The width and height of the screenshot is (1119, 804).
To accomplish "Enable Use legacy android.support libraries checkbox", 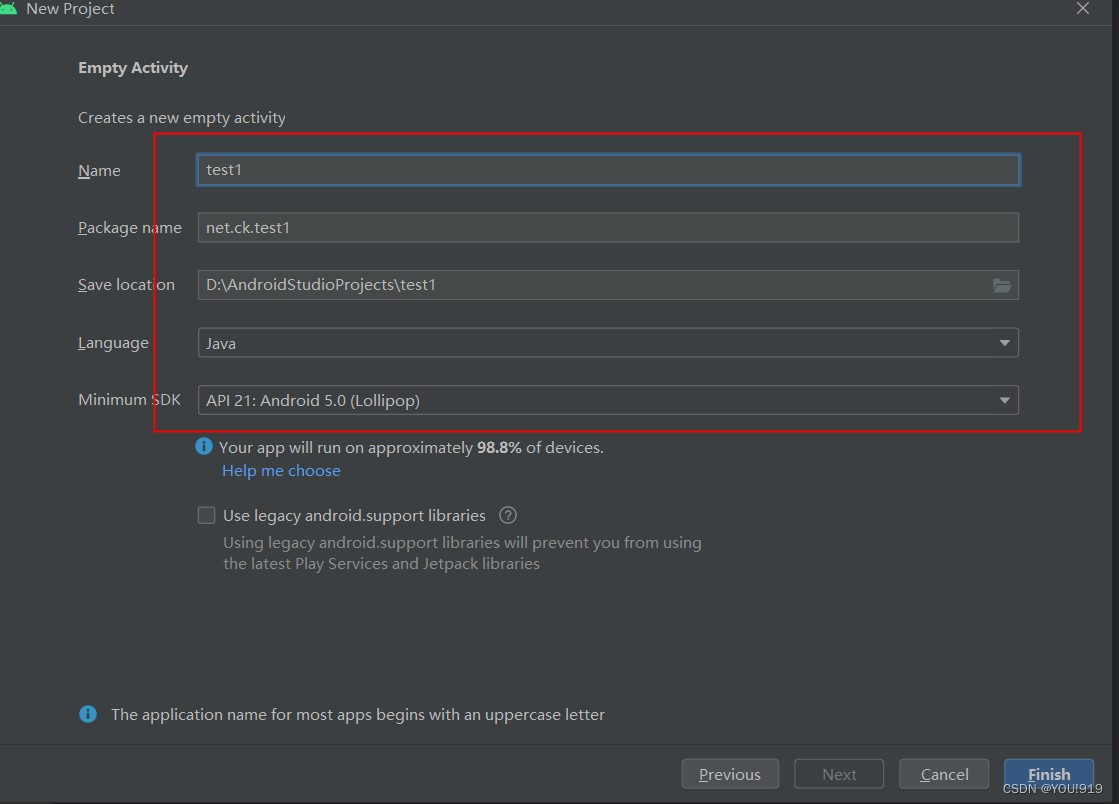I will click(x=206, y=515).
